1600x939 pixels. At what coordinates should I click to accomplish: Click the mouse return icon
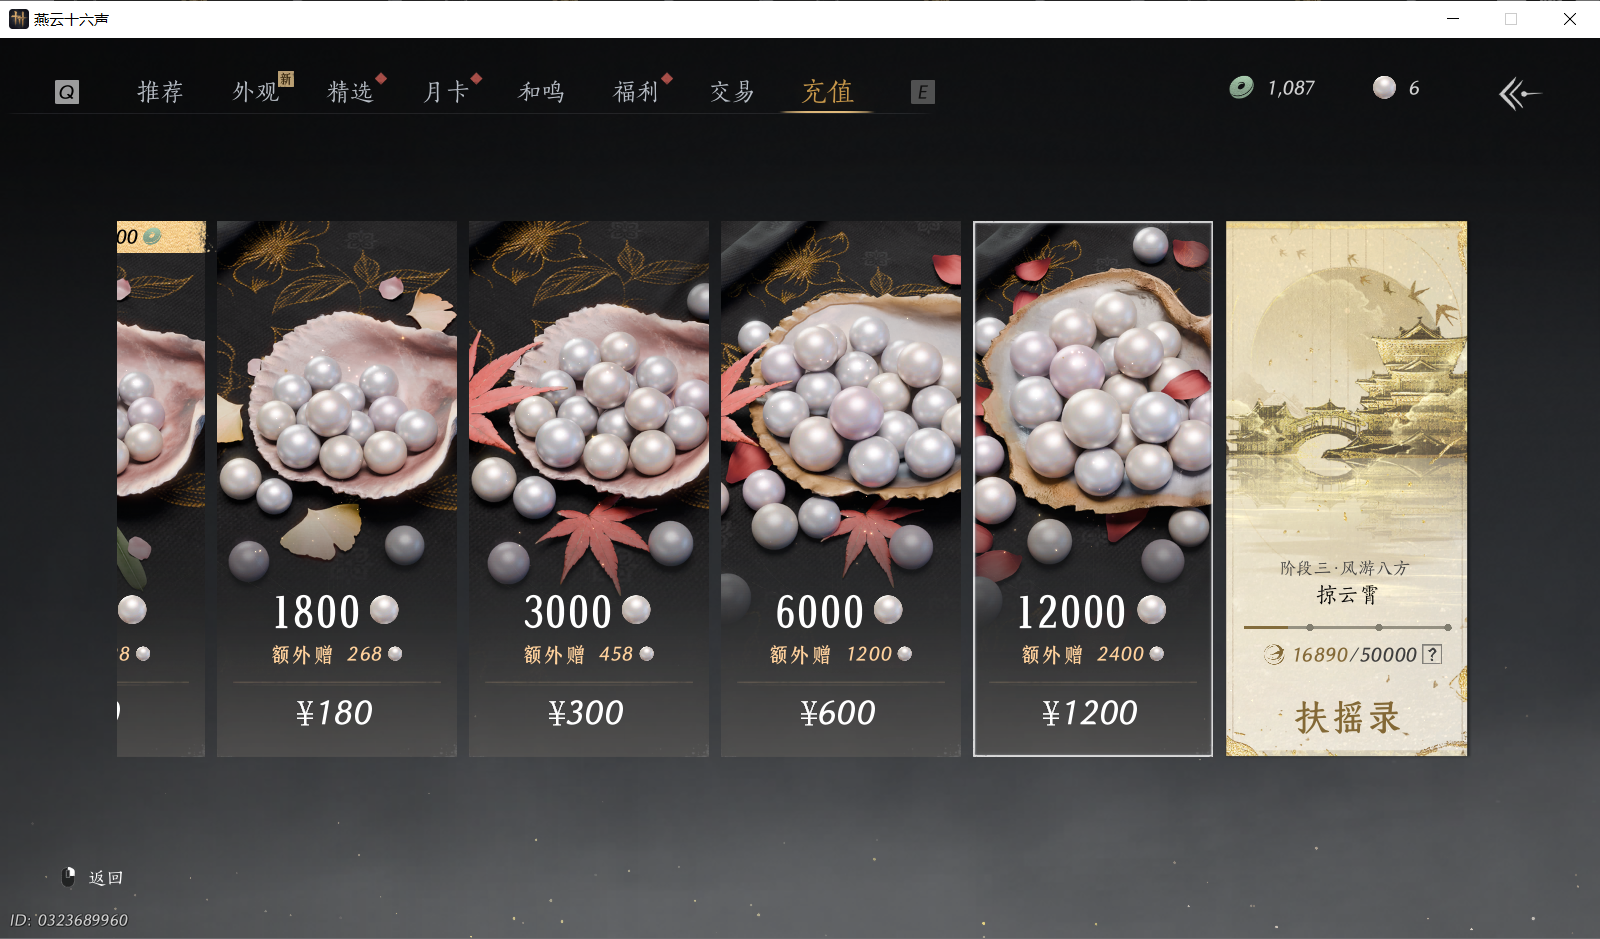(x=68, y=877)
